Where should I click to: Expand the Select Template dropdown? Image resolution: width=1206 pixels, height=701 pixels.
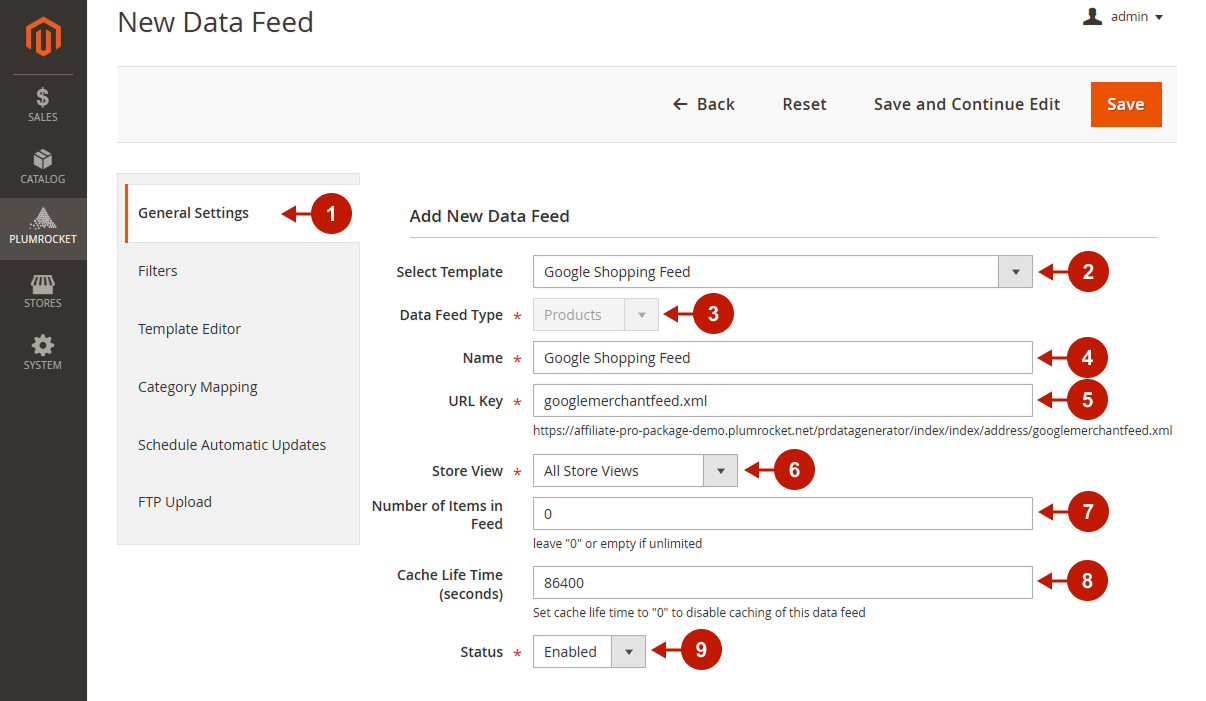coord(782,272)
